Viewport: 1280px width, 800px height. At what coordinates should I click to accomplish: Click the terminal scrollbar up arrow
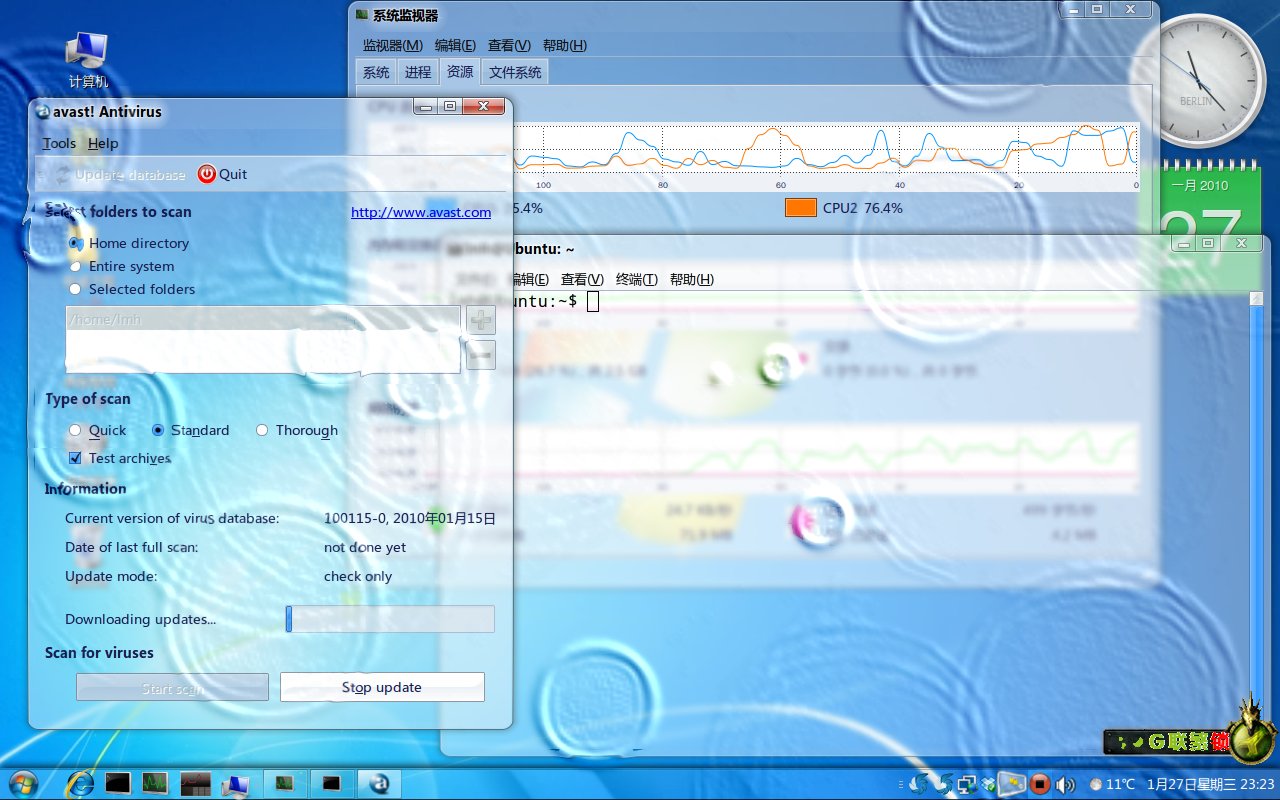point(1256,298)
